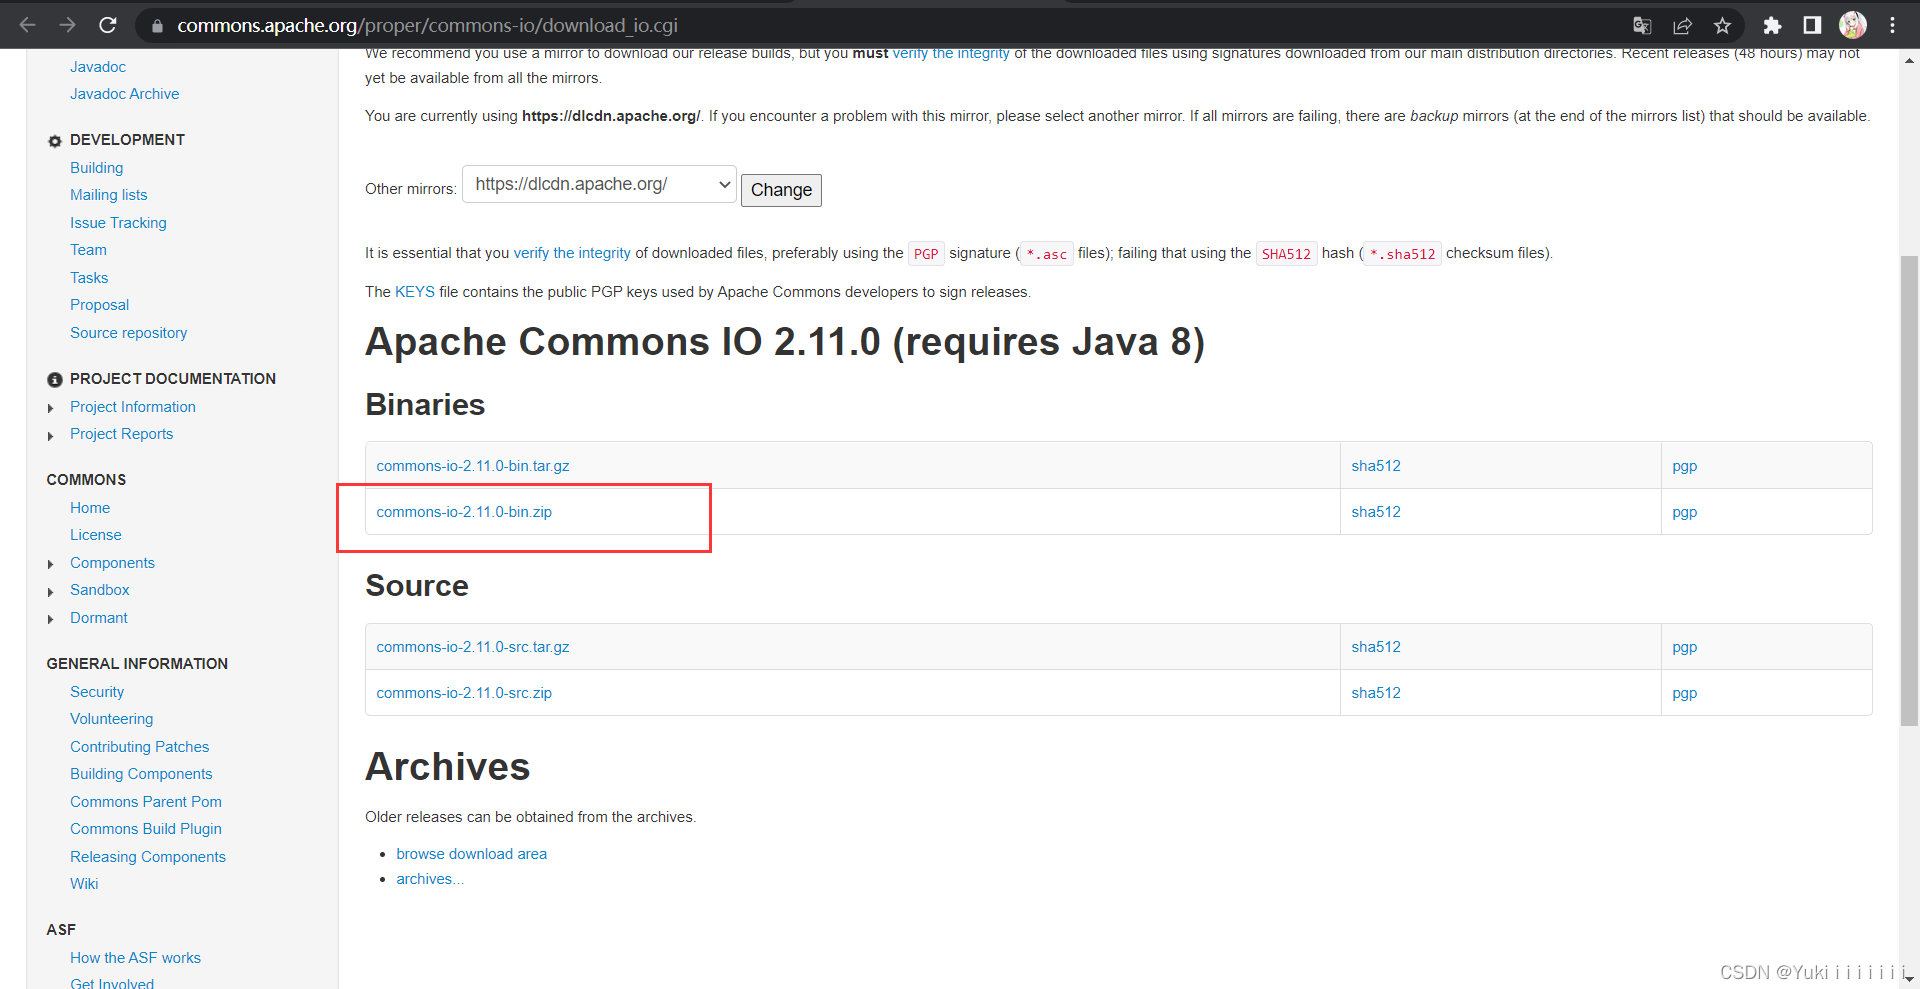This screenshot has height=989, width=1920.
Task: Open the Volunteering sidebar link
Action: click(x=112, y=719)
